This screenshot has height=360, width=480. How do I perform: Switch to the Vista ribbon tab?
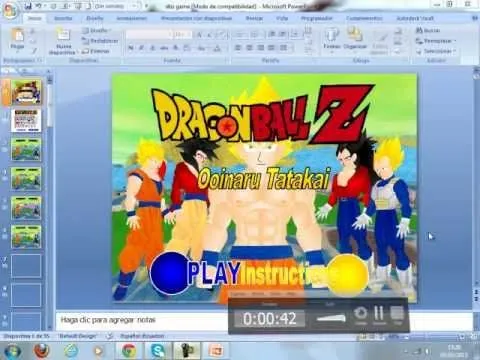[282, 18]
